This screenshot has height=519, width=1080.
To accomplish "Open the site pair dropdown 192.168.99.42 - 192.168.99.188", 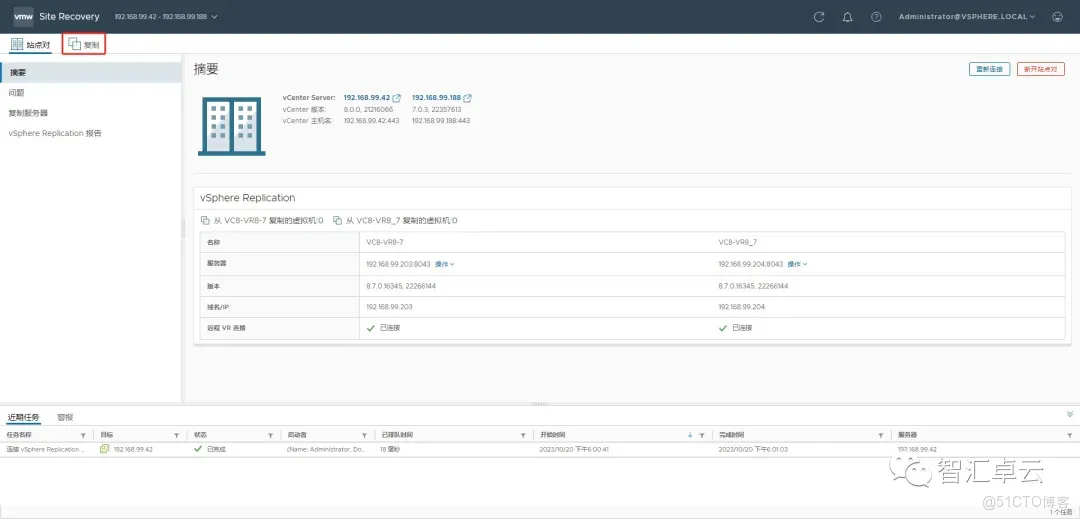I will tap(166, 17).
